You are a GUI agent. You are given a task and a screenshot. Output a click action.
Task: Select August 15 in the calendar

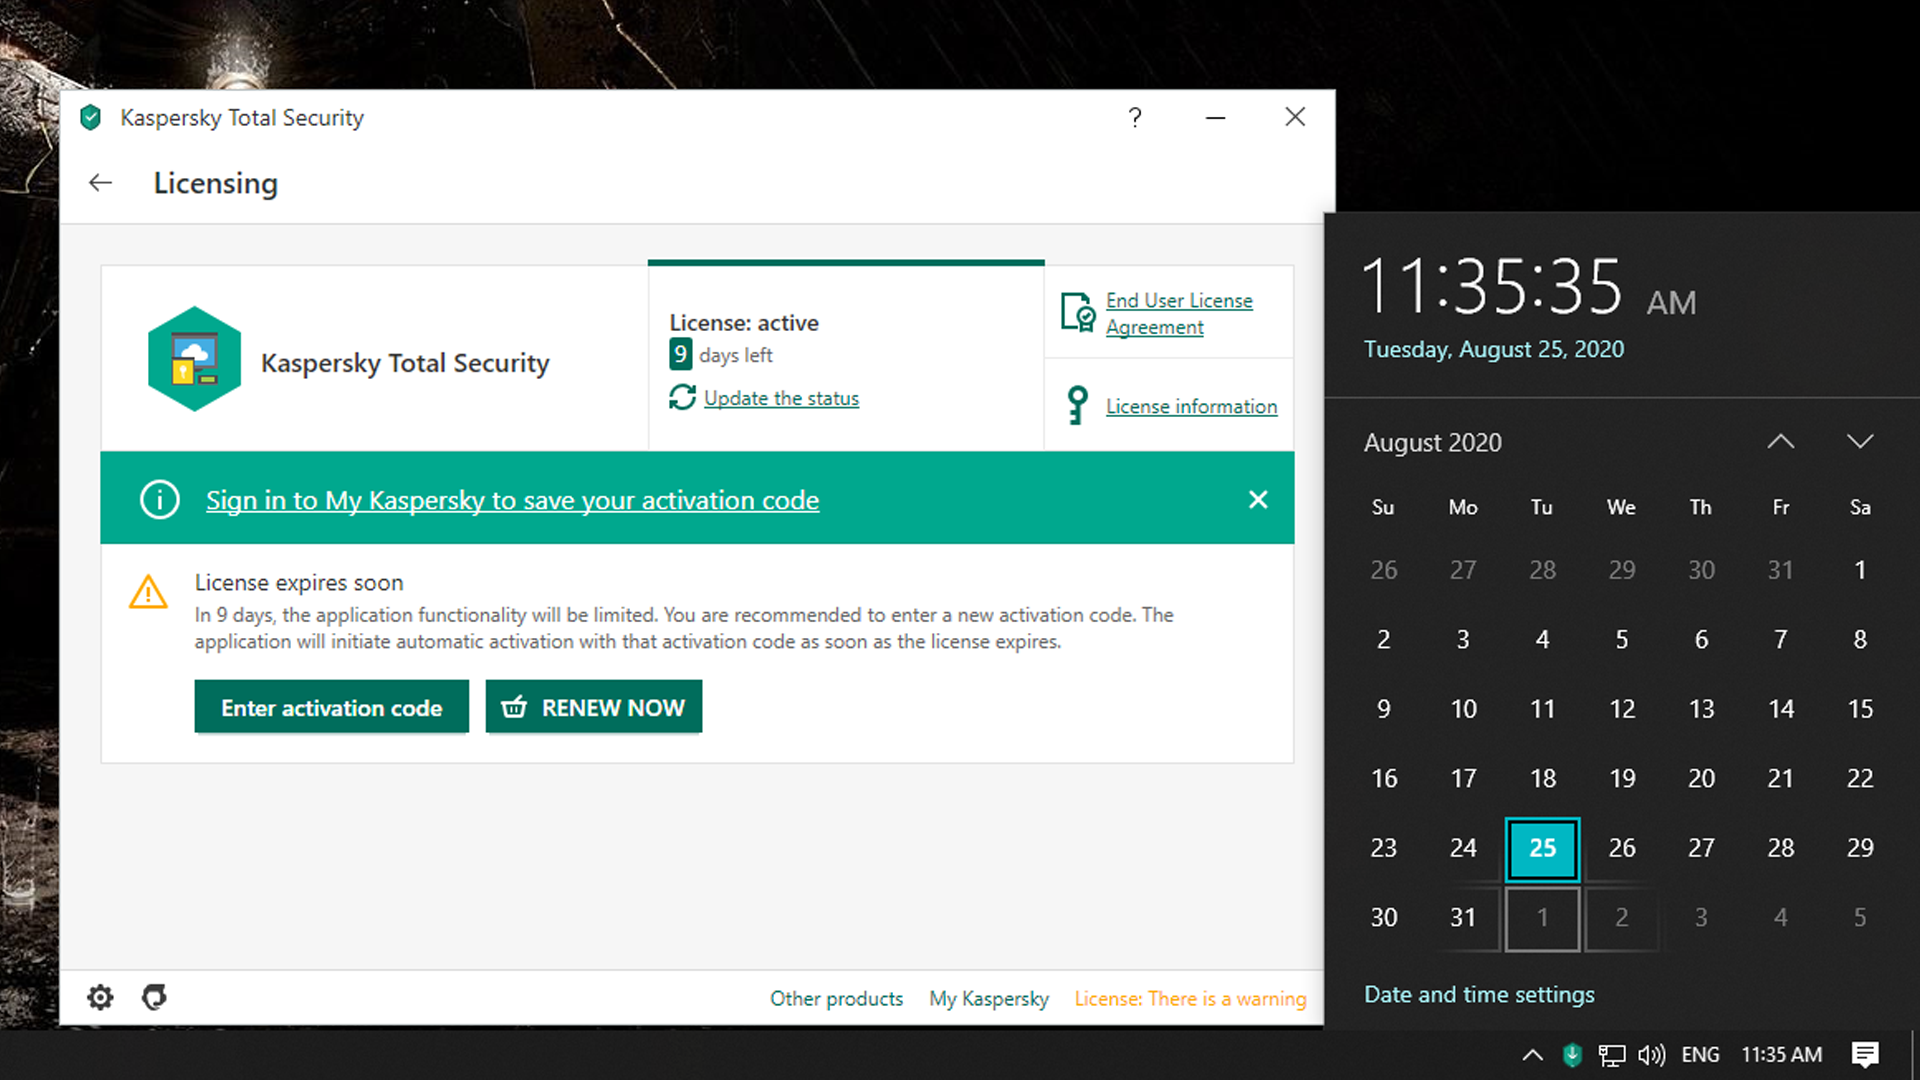pyautogui.click(x=1860, y=709)
